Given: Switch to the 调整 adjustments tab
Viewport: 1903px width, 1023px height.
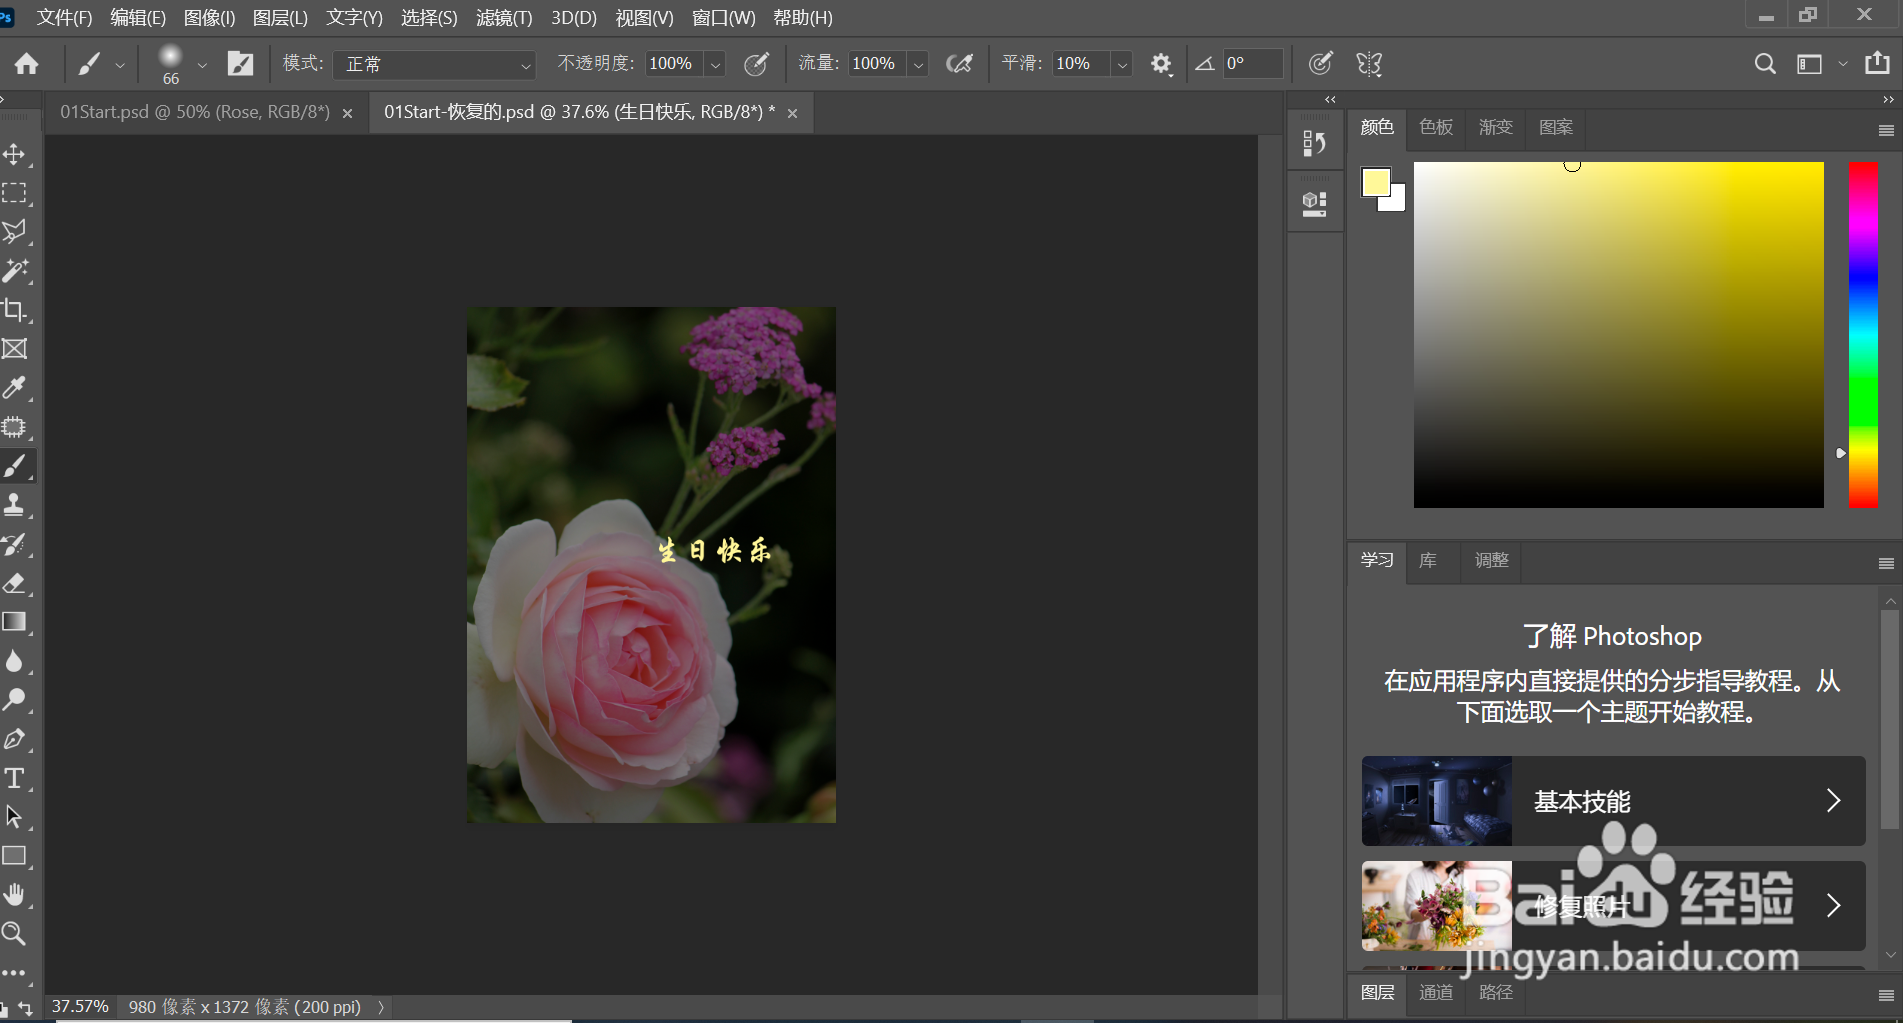Looking at the screenshot, I should tap(1491, 560).
